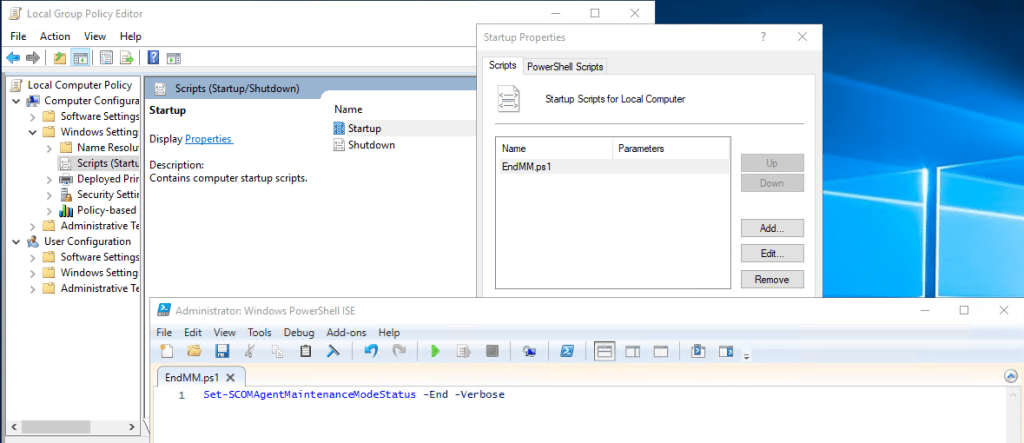Click the Back arrow in Group Policy Editor
This screenshot has width=1024, height=443.
[x=13, y=58]
